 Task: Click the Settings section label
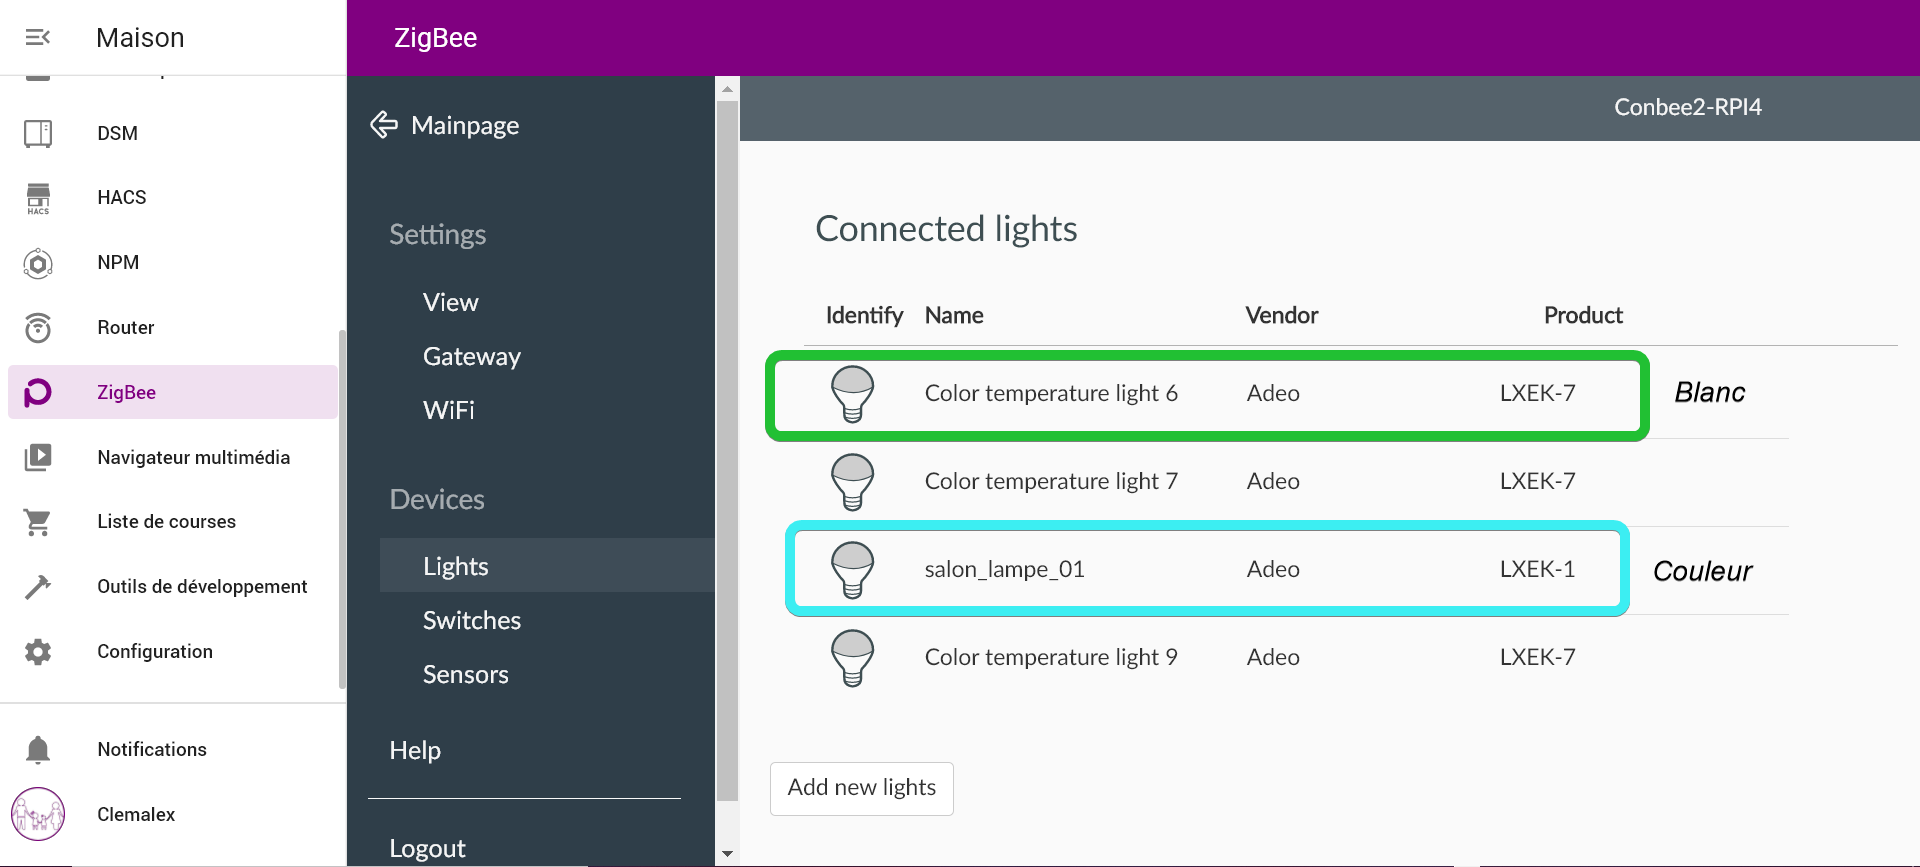point(437,235)
